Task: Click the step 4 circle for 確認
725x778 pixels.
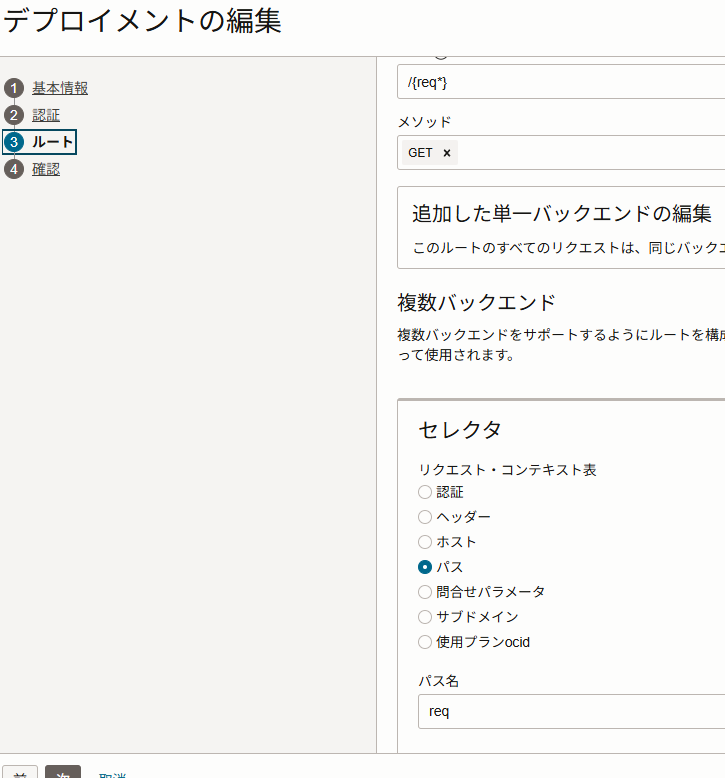Action: (x=14, y=169)
